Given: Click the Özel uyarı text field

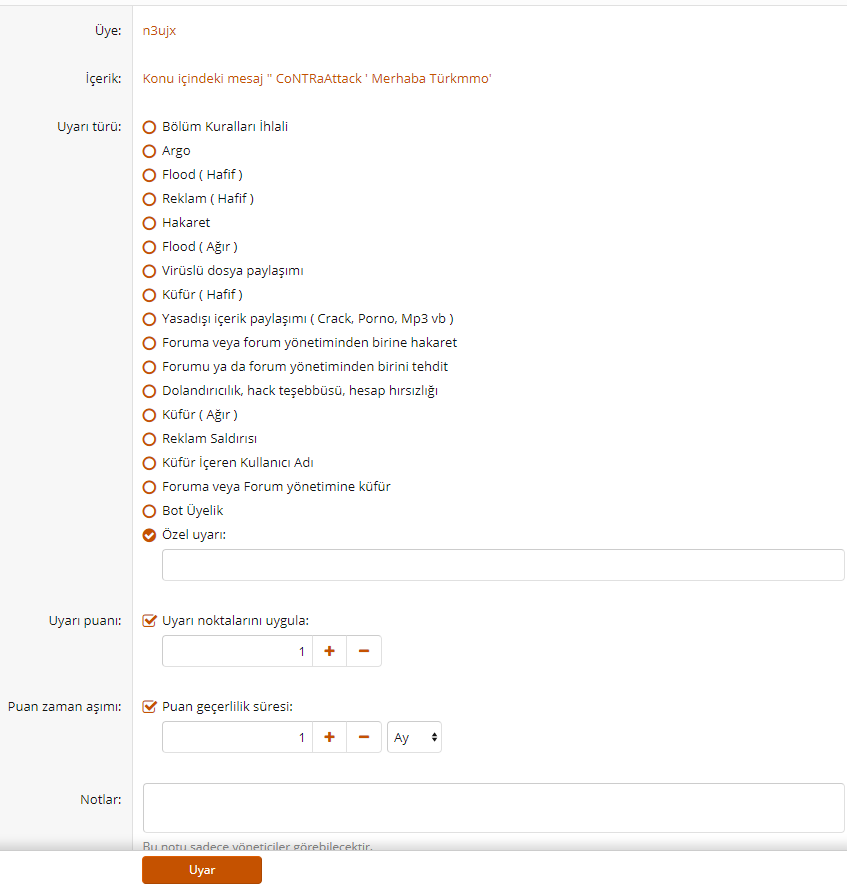Looking at the screenshot, I should (503, 565).
